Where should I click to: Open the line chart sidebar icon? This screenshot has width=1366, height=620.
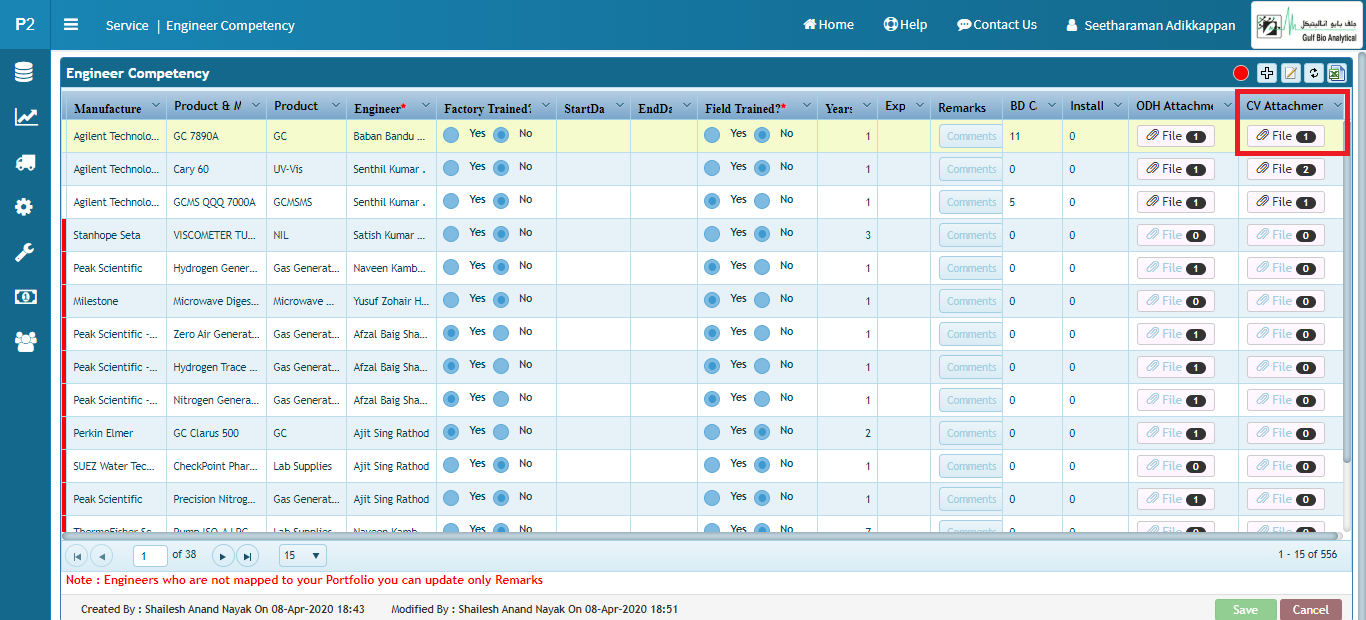click(25, 117)
